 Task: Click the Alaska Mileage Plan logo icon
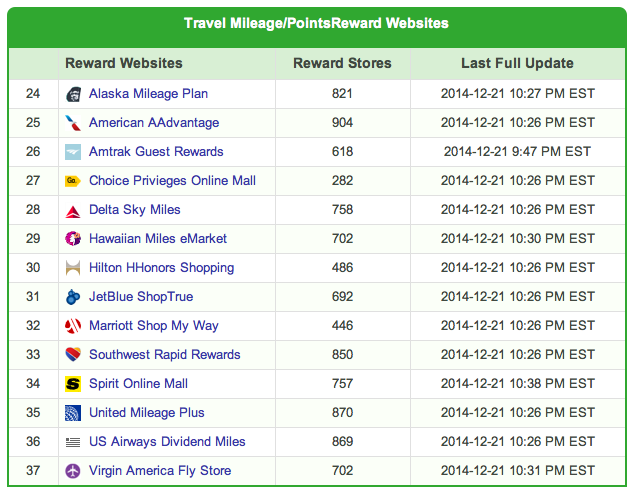pyautogui.click(x=73, y=94)
